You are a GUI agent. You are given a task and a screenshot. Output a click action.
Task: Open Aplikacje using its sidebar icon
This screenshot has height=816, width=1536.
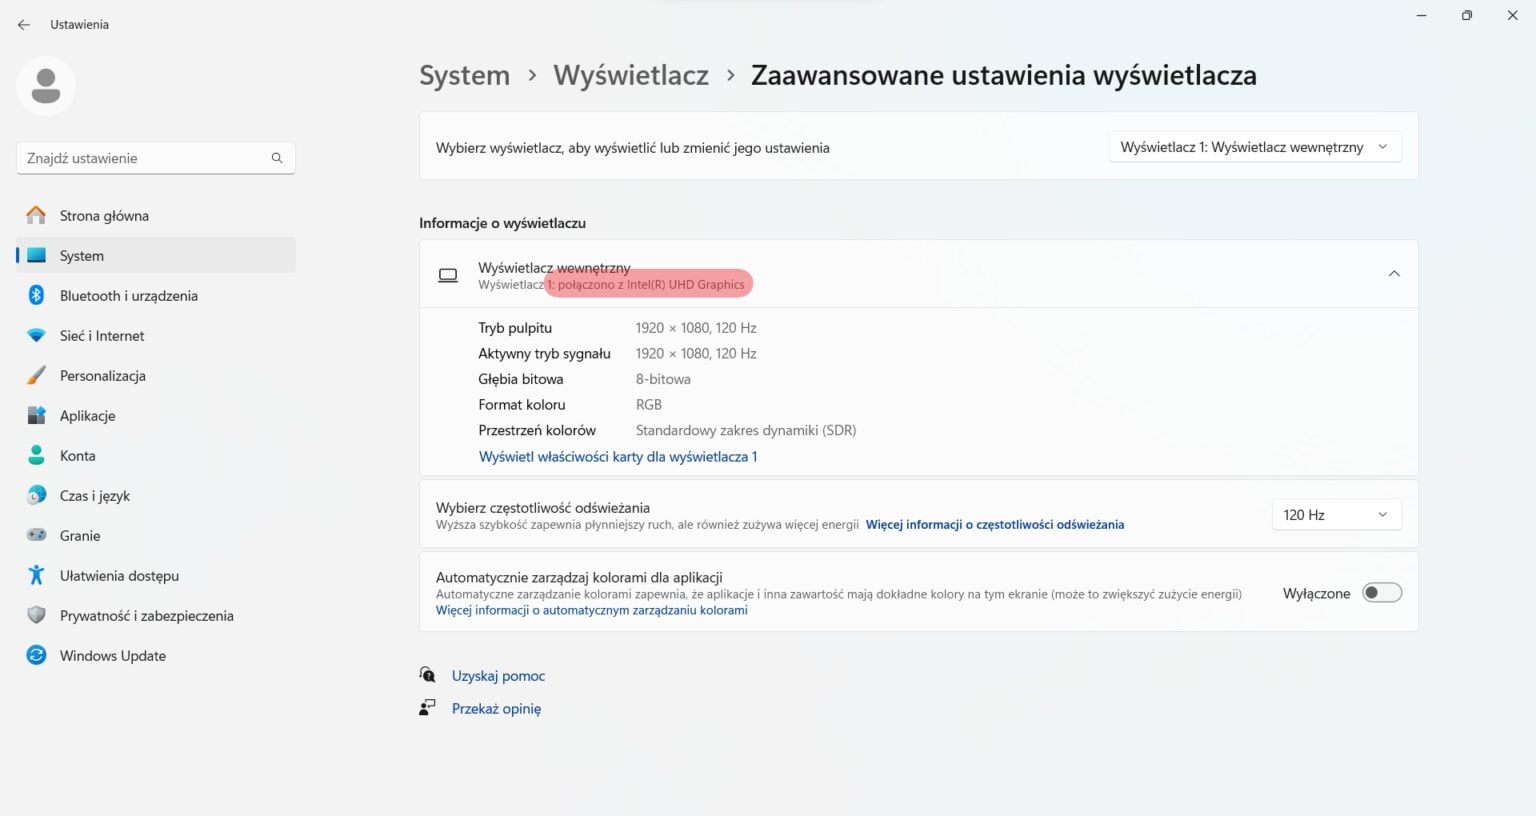(36, 415)
